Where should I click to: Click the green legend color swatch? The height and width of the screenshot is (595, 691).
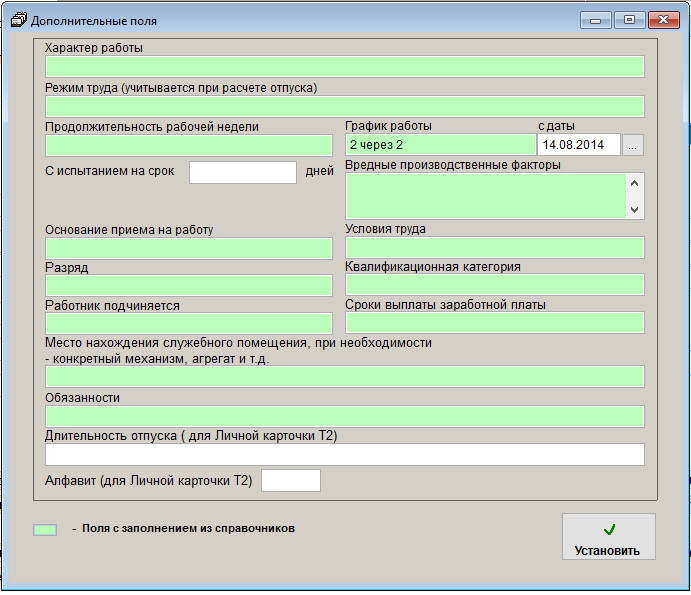(45, 530)
